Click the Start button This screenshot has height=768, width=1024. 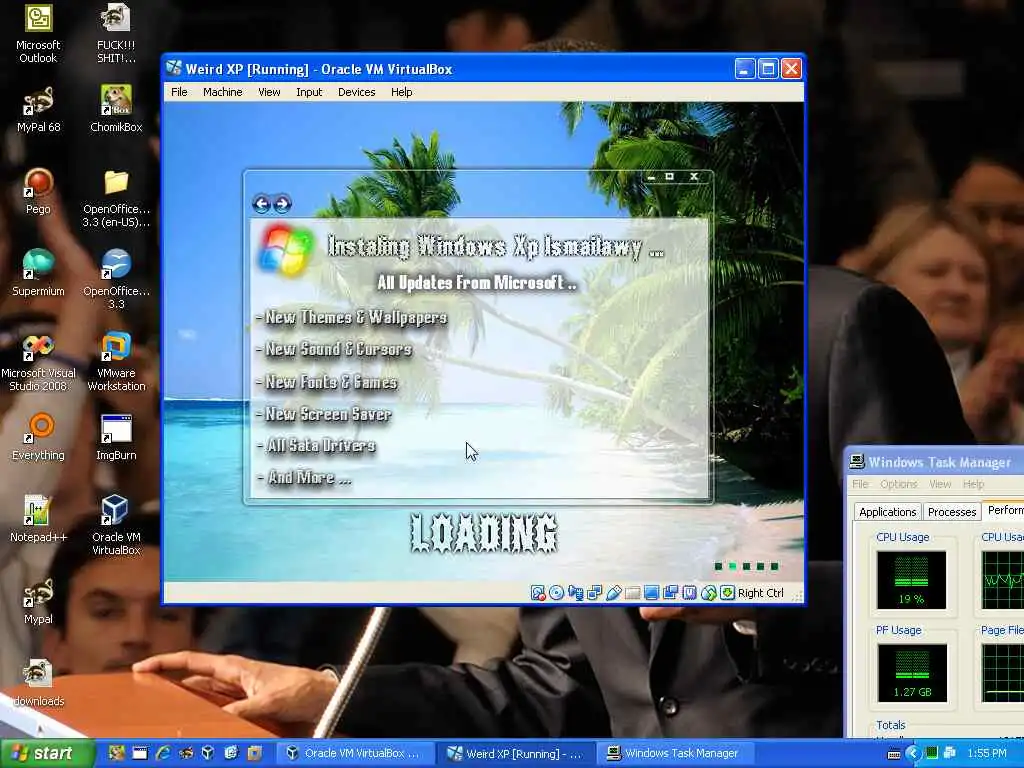click(46, 754)
